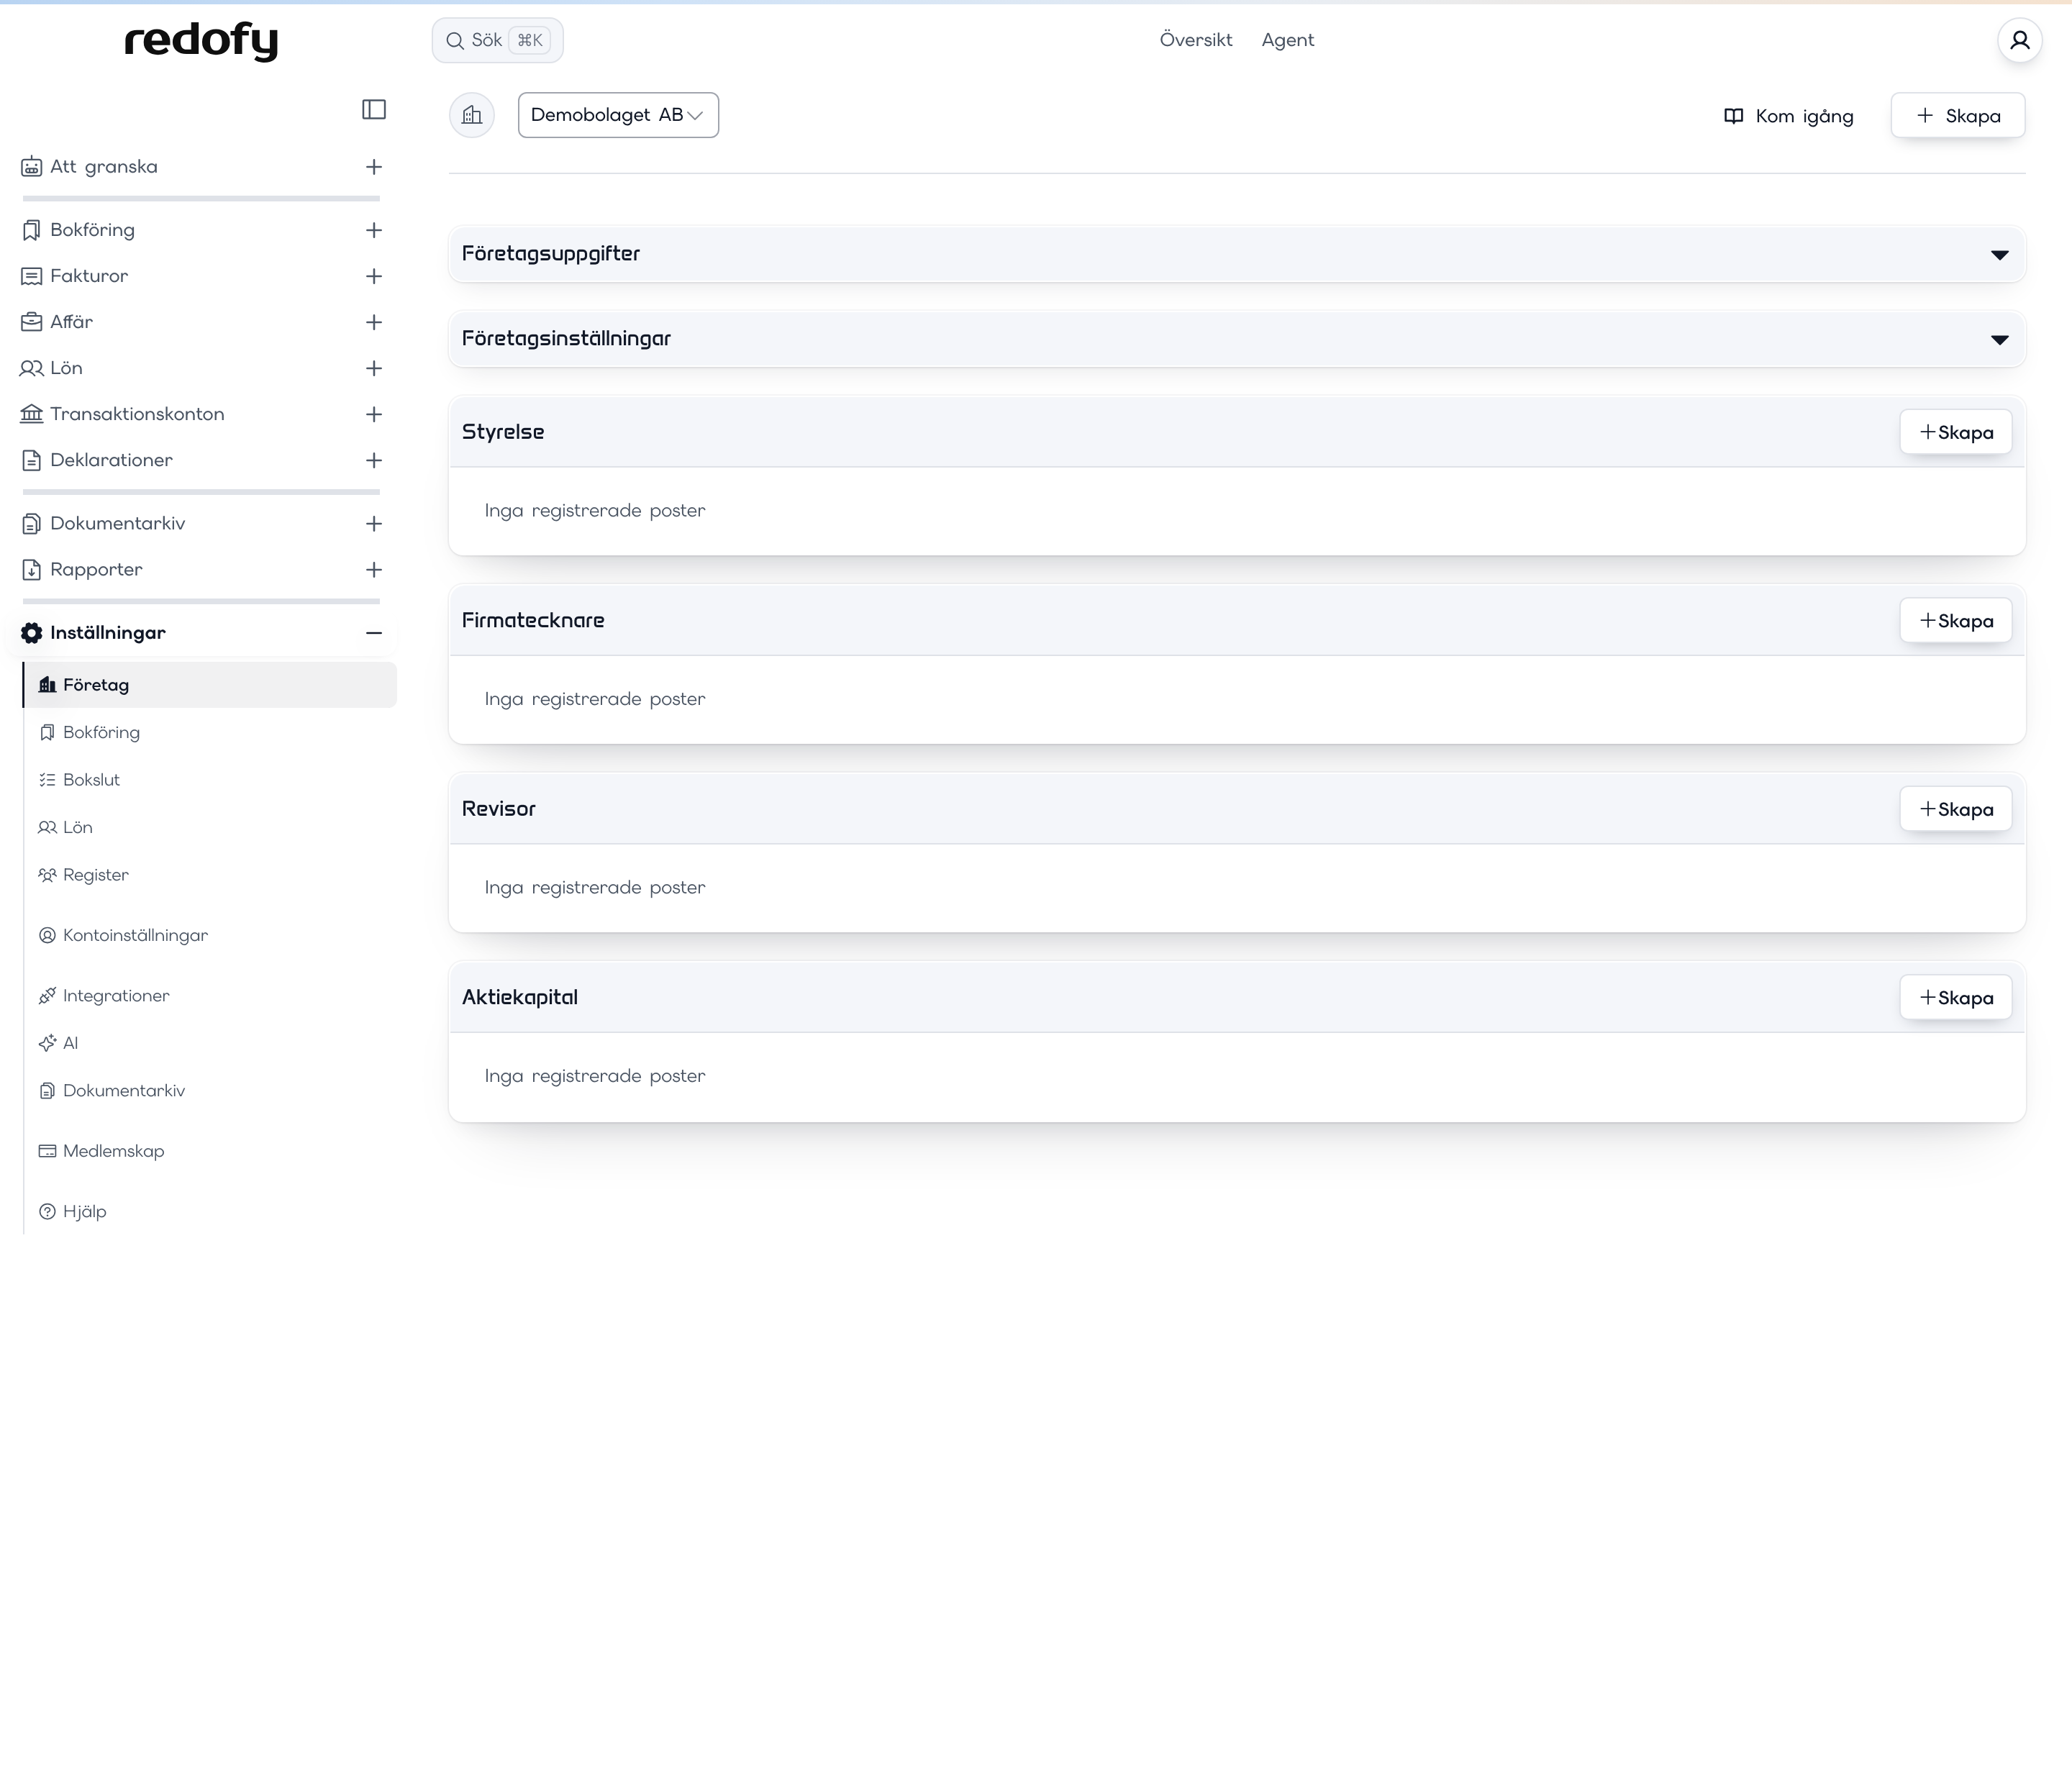2072x1784 pixels.
Task: Click the main Dokumentarkiv icon
Action: 32,523
